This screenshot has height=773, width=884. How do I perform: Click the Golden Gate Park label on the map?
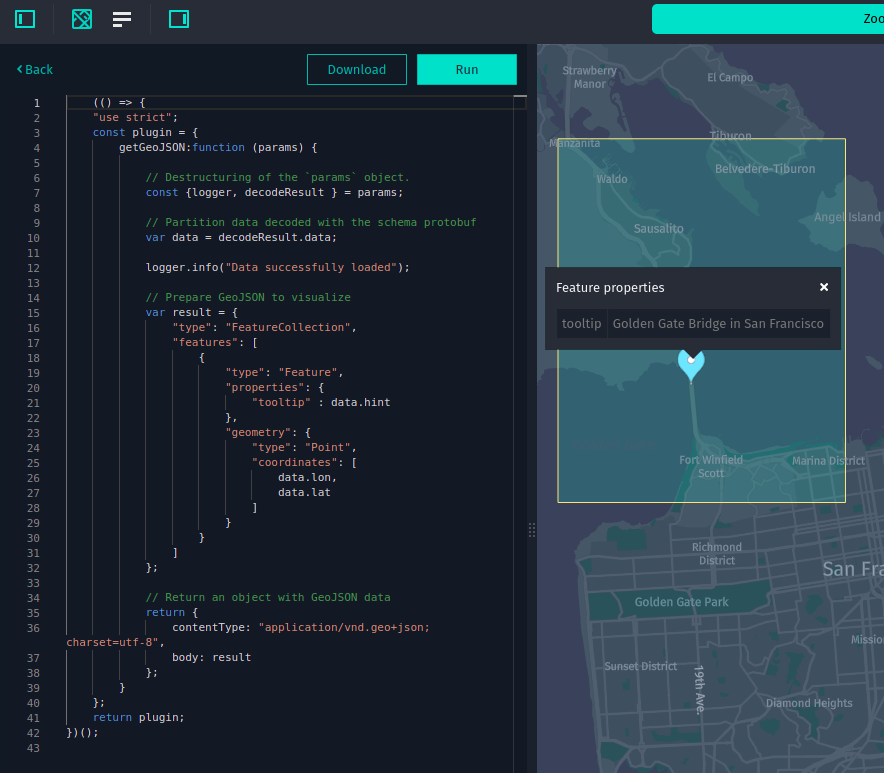681,602
